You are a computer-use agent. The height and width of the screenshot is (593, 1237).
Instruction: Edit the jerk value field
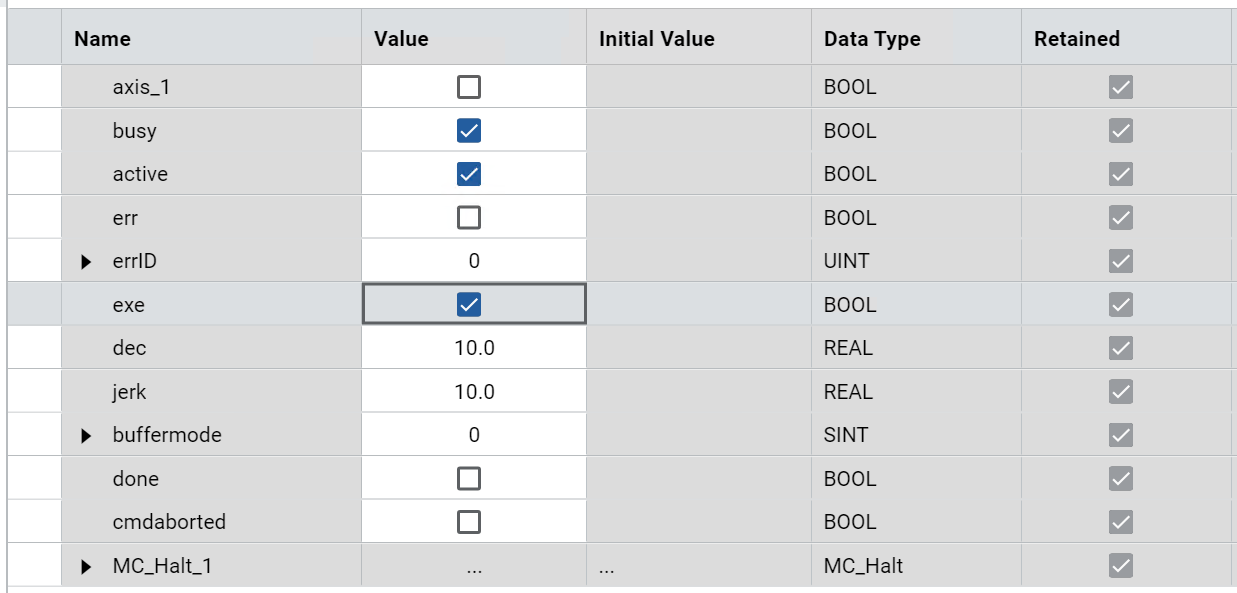click(x=474, y=392)
